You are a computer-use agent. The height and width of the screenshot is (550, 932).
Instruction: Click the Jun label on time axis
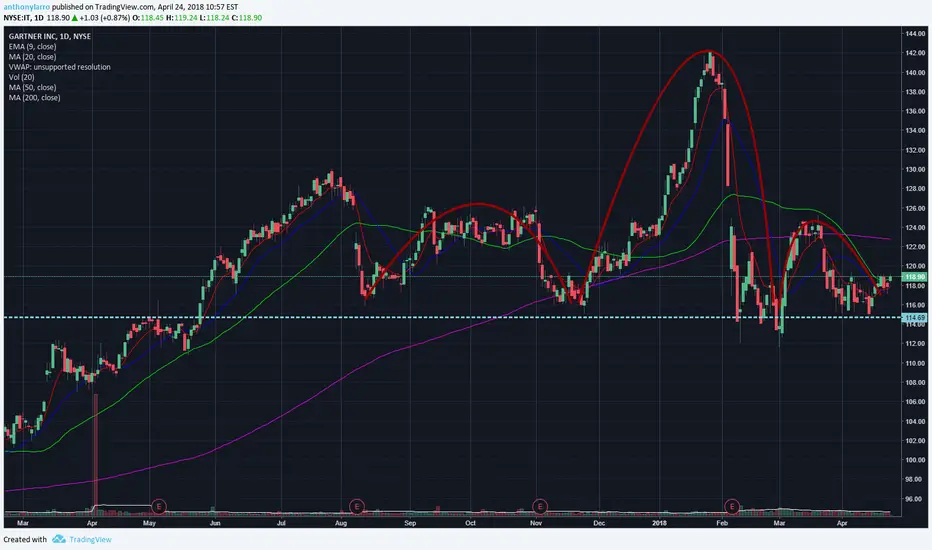(x=215, y=523)
